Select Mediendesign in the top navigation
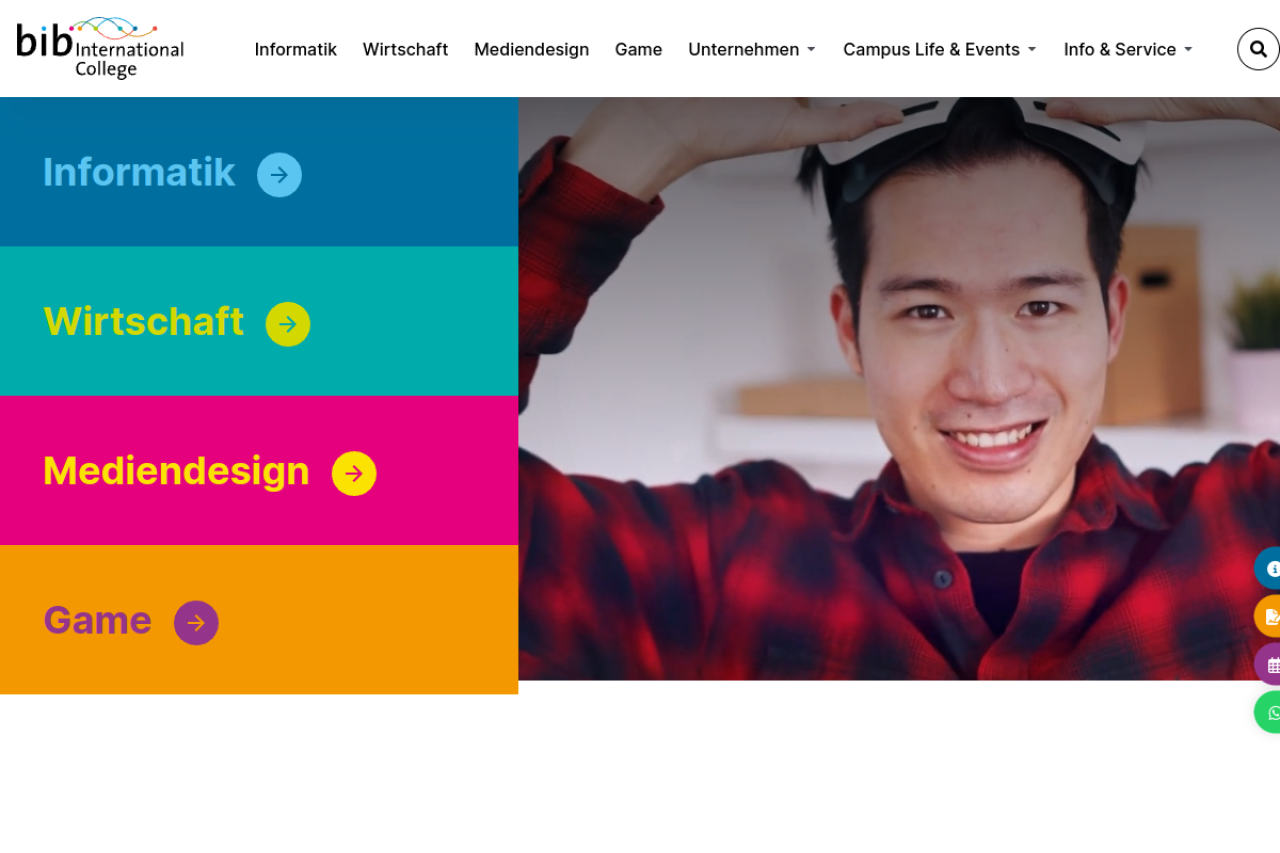Image resolution: width=1280 pixels, height=853 pixels. [x=531, y=49]
